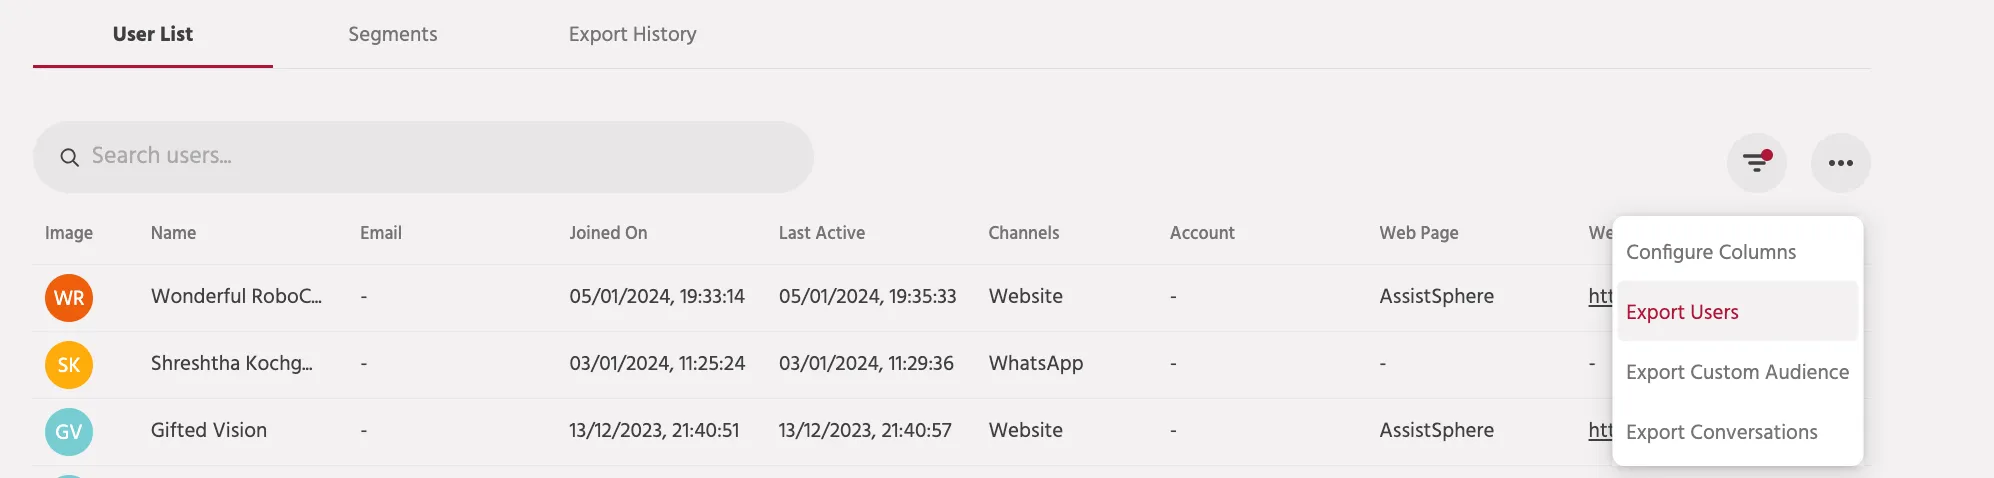The width and height of the screenshot is (1994, 478).
Task: Click the Email column header
Action: (381, 233)
